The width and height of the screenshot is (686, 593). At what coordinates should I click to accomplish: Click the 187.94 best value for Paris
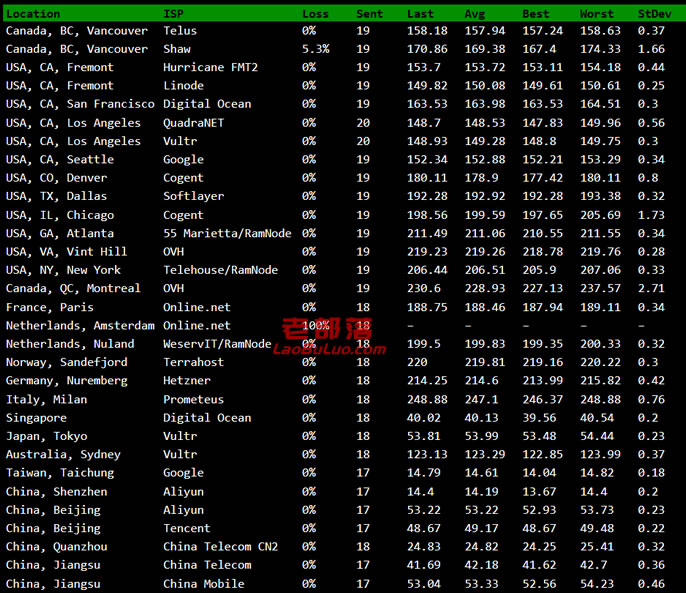click(x=542, y=308)
